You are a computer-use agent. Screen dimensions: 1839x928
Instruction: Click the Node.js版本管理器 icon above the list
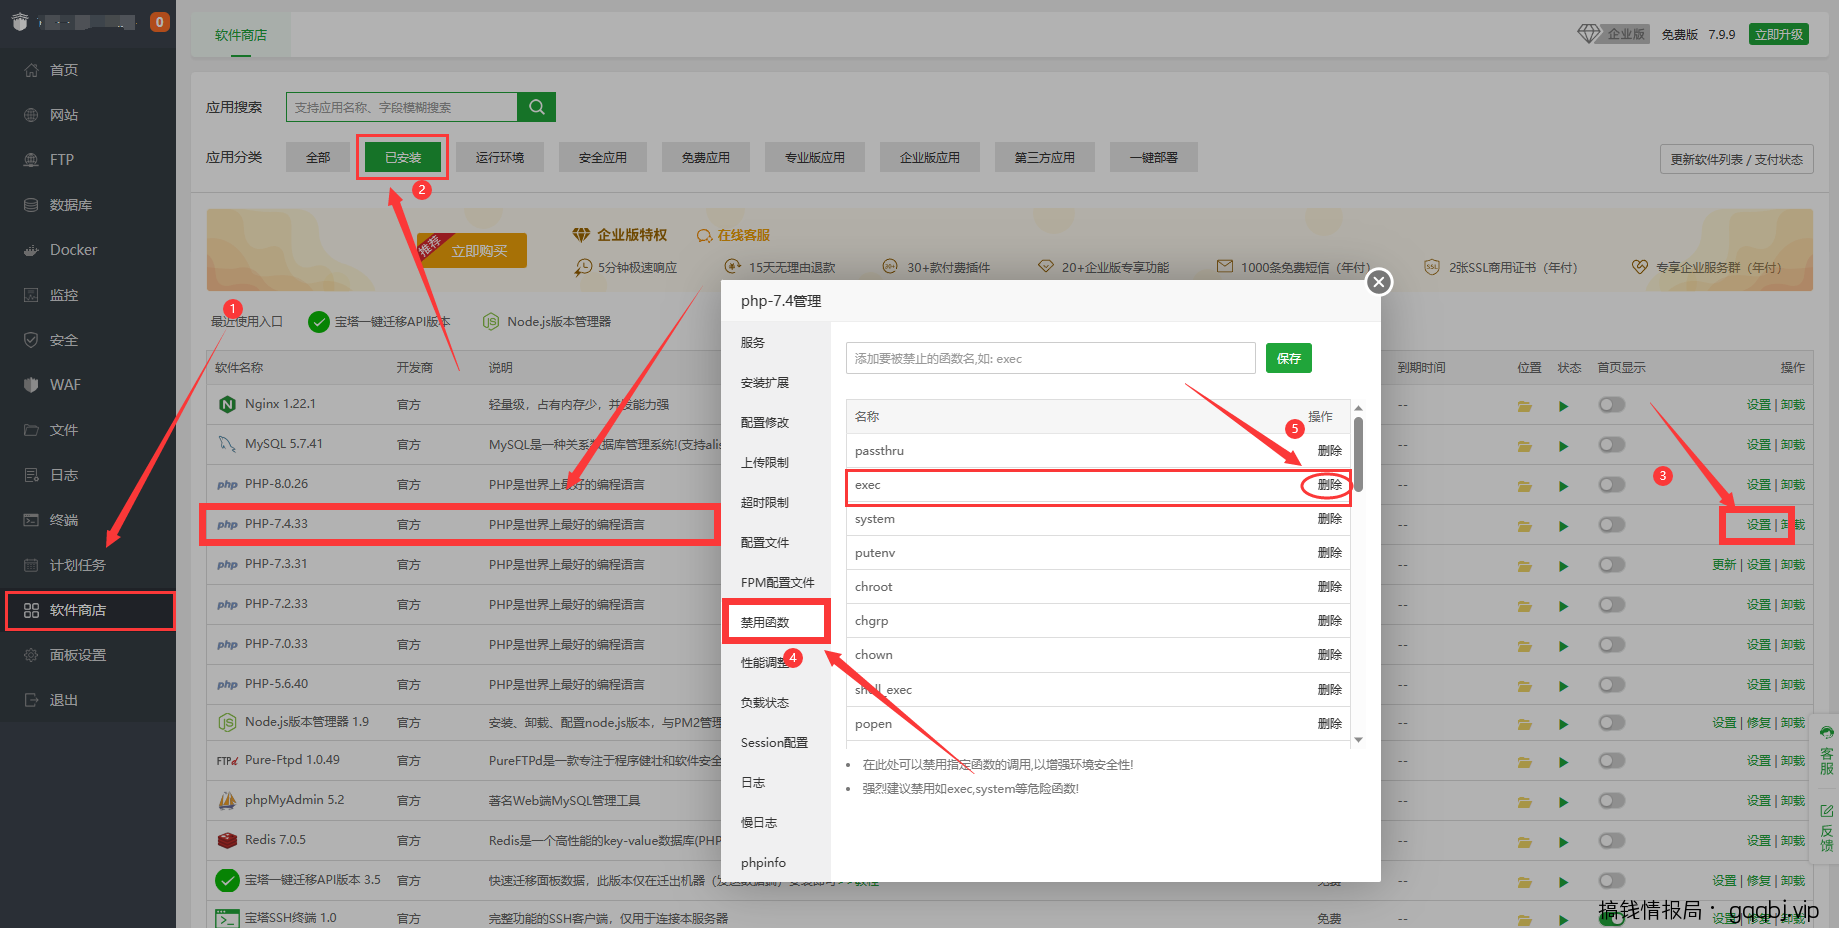pos(490,321)
